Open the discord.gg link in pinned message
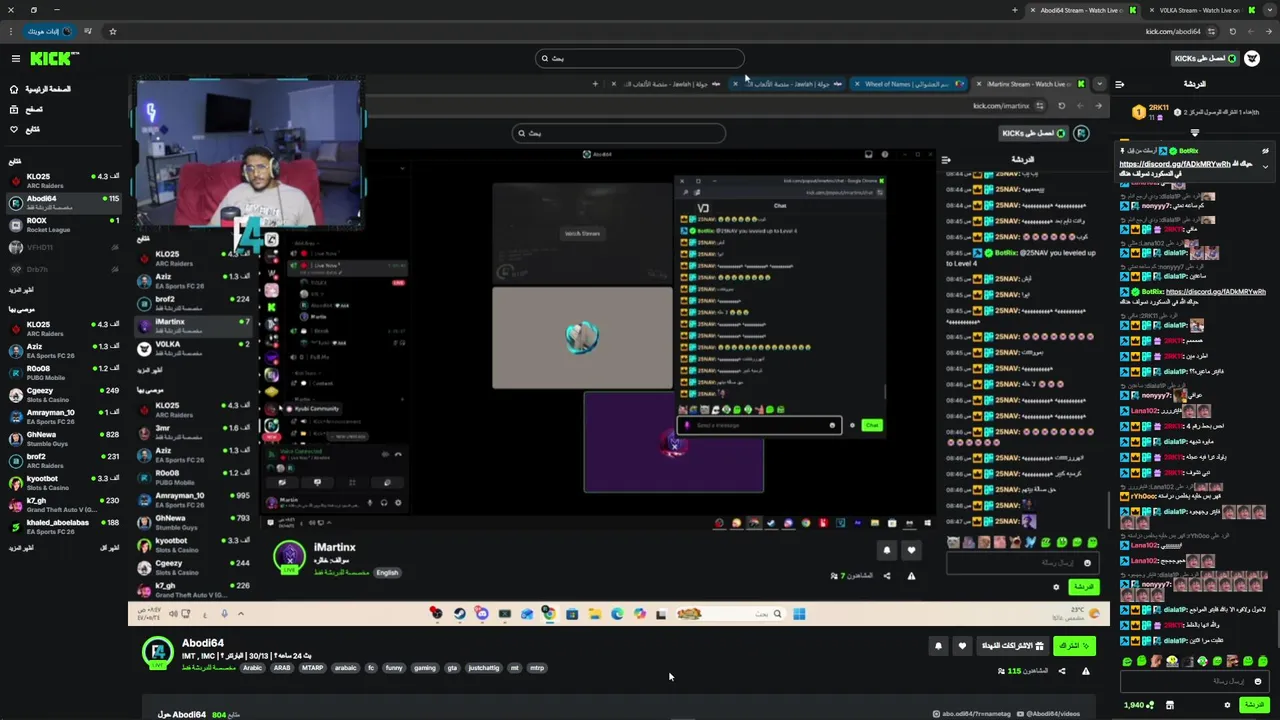The height and width of the screenshot is (720, 1280). (1174, 164)
